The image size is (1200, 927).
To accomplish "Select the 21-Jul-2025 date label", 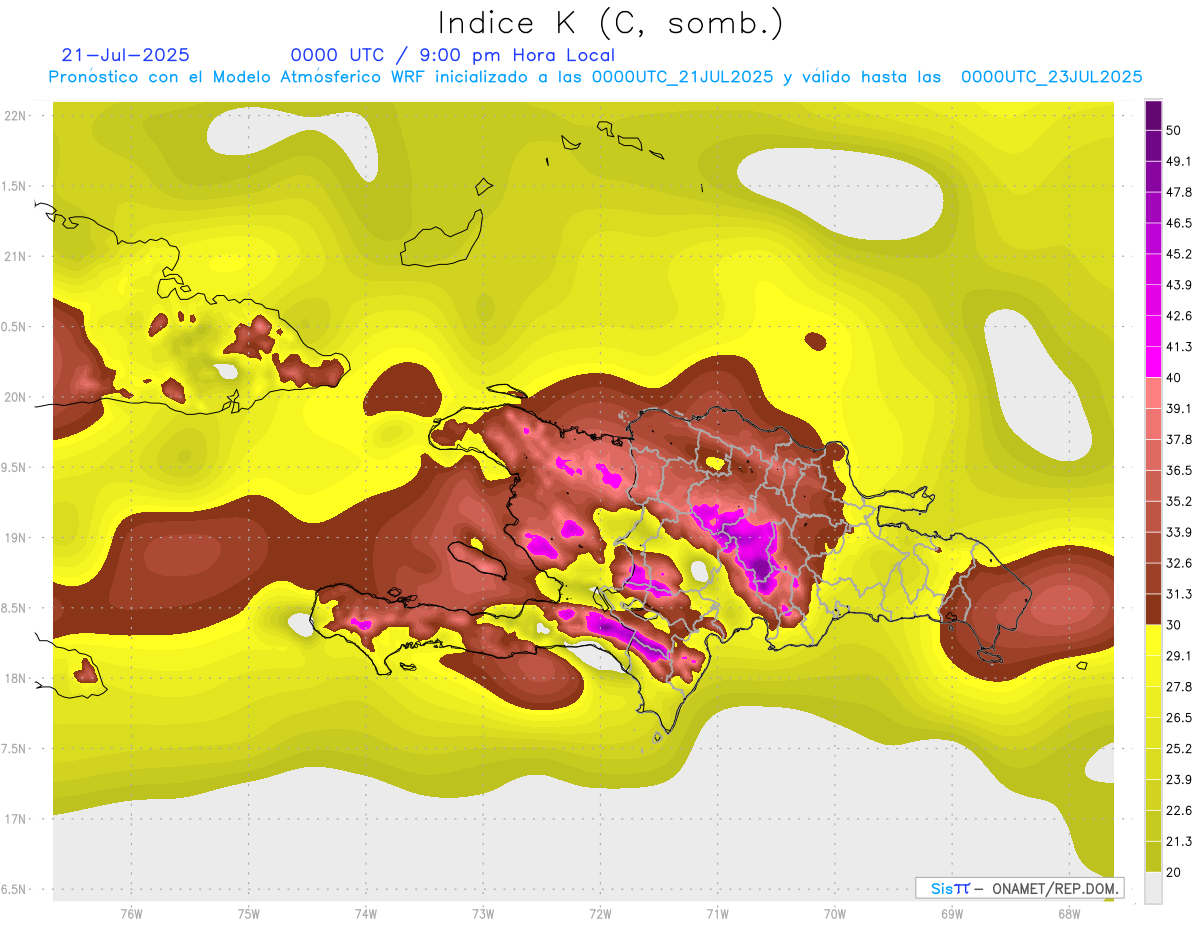I will (125, 55).
